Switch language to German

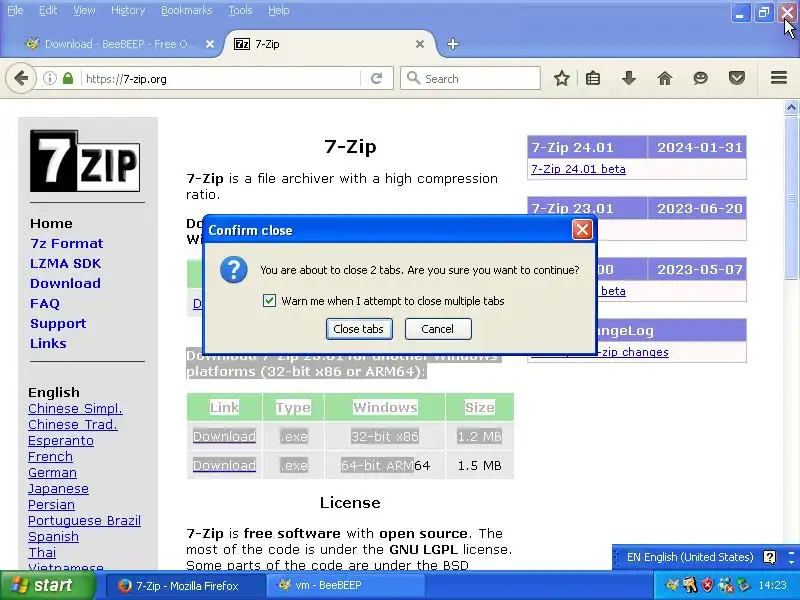[x=52, y=472]
